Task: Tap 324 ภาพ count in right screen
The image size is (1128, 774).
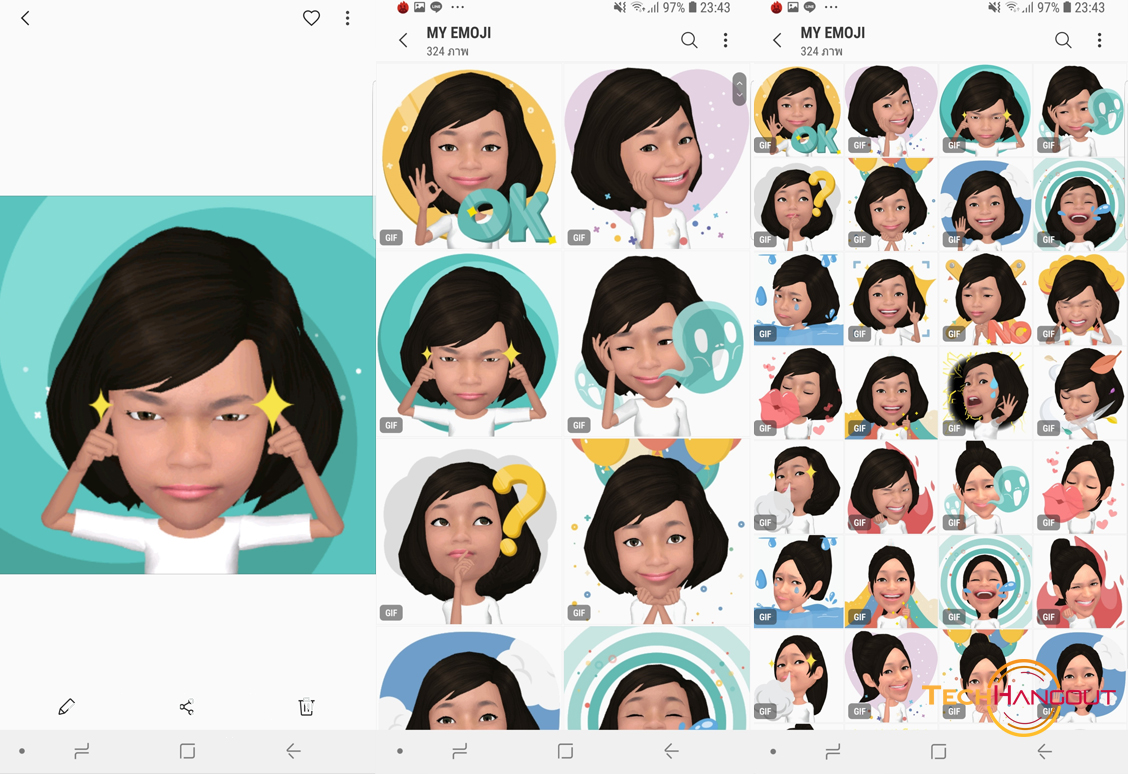Action: pyautogui.click(x=822, y=51)
